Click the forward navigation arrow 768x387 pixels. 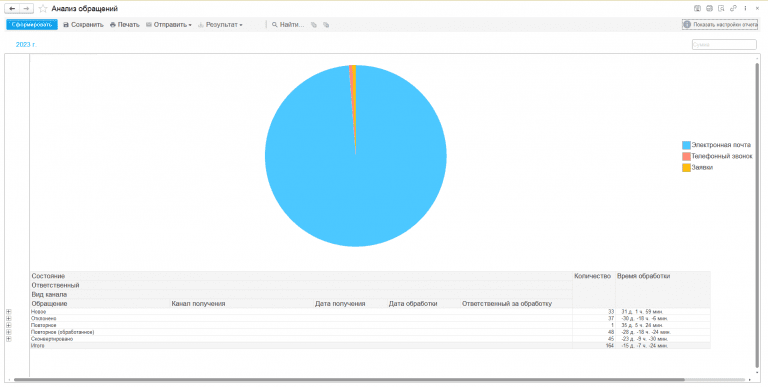26,8
